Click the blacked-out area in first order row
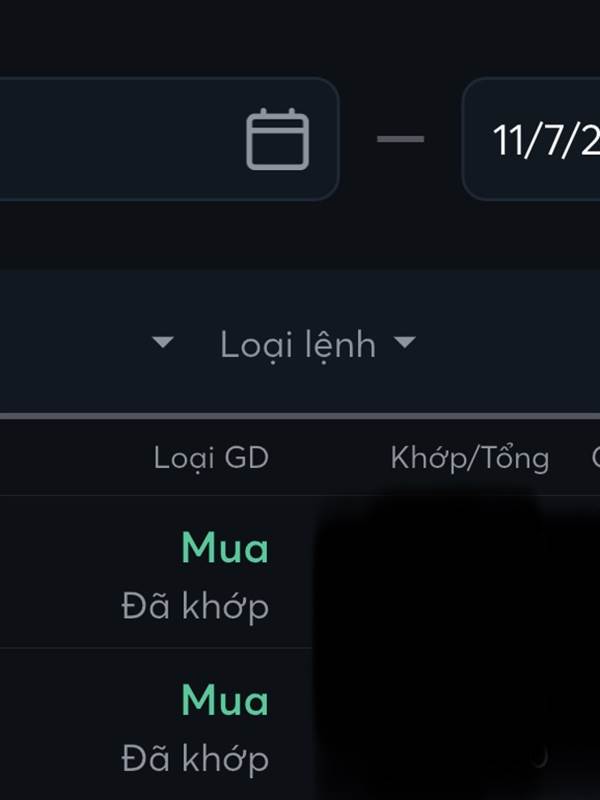The image size is (600, 800). point(457,571)
